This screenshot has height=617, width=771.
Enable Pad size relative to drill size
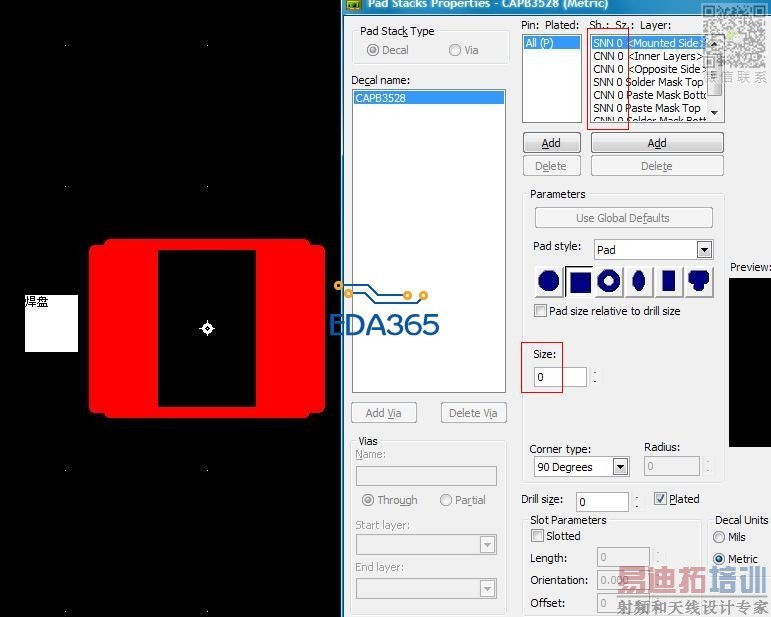(540, 311)
